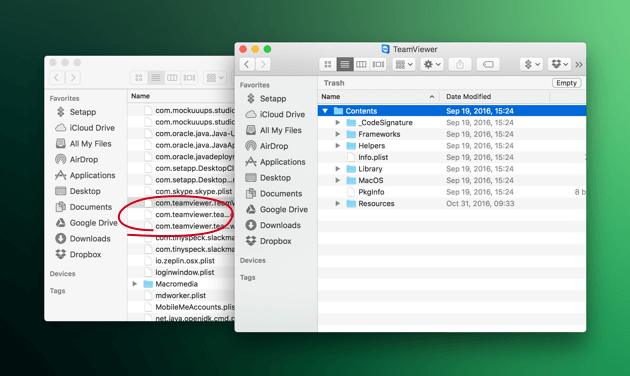Switch TeamViewer window to icon view
This screenshot has height=376, width=630.
click(x=328, y=64)
